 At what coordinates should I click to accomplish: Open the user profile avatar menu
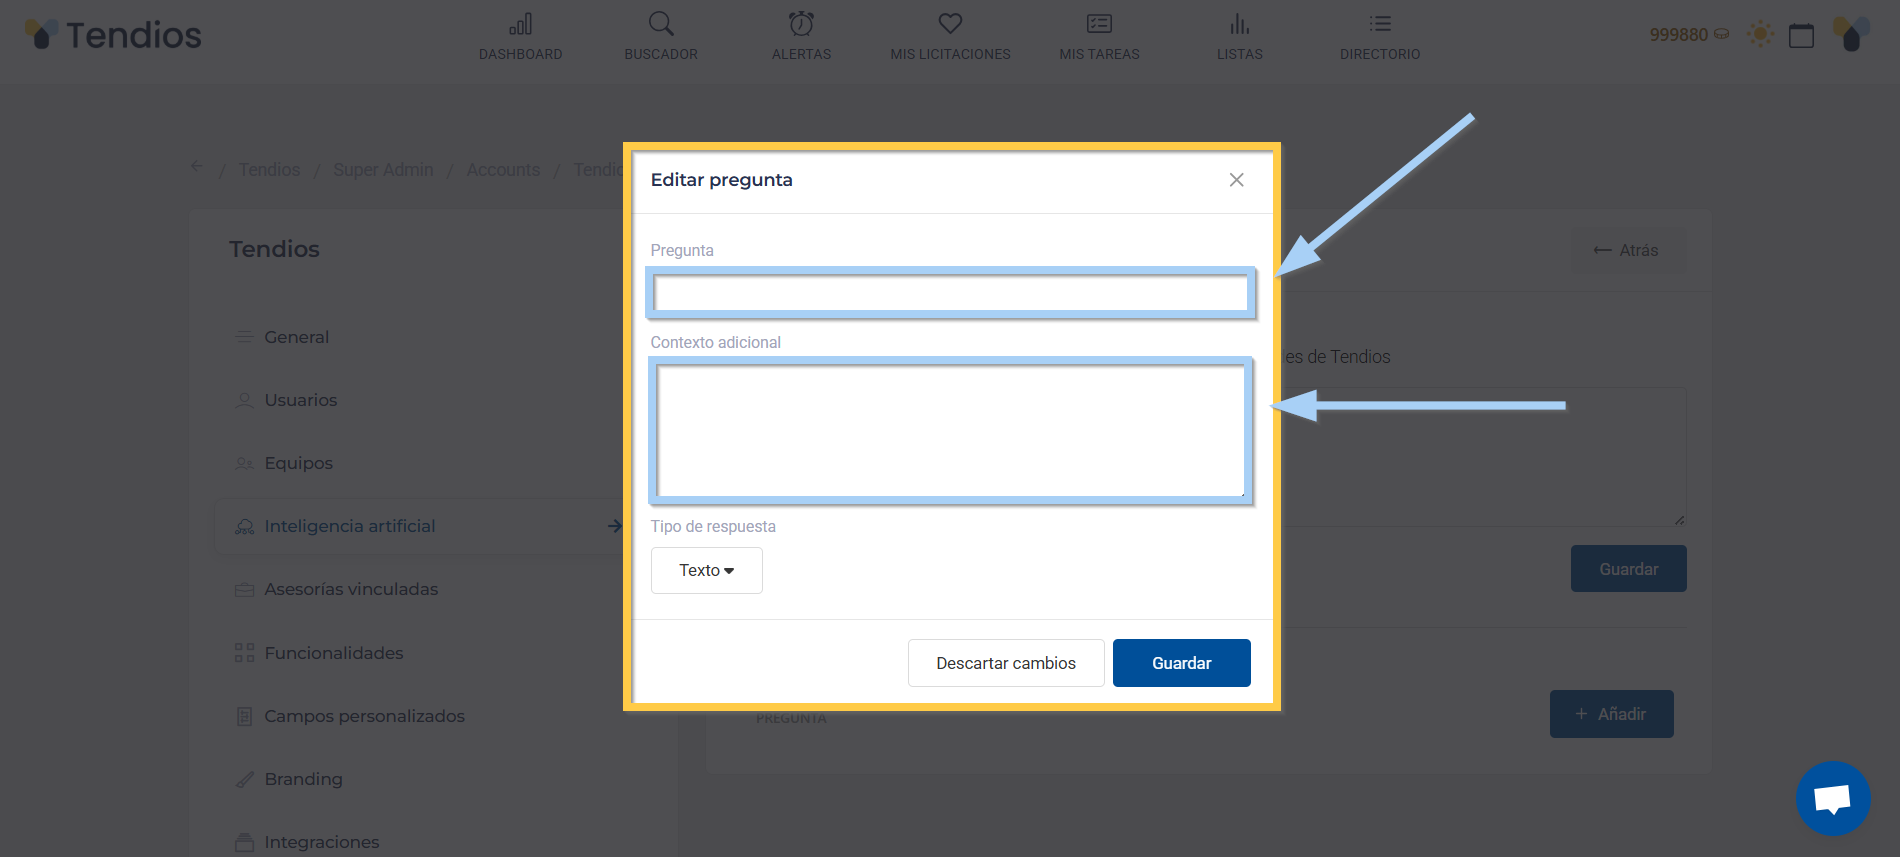click(x=1851, y=35)
